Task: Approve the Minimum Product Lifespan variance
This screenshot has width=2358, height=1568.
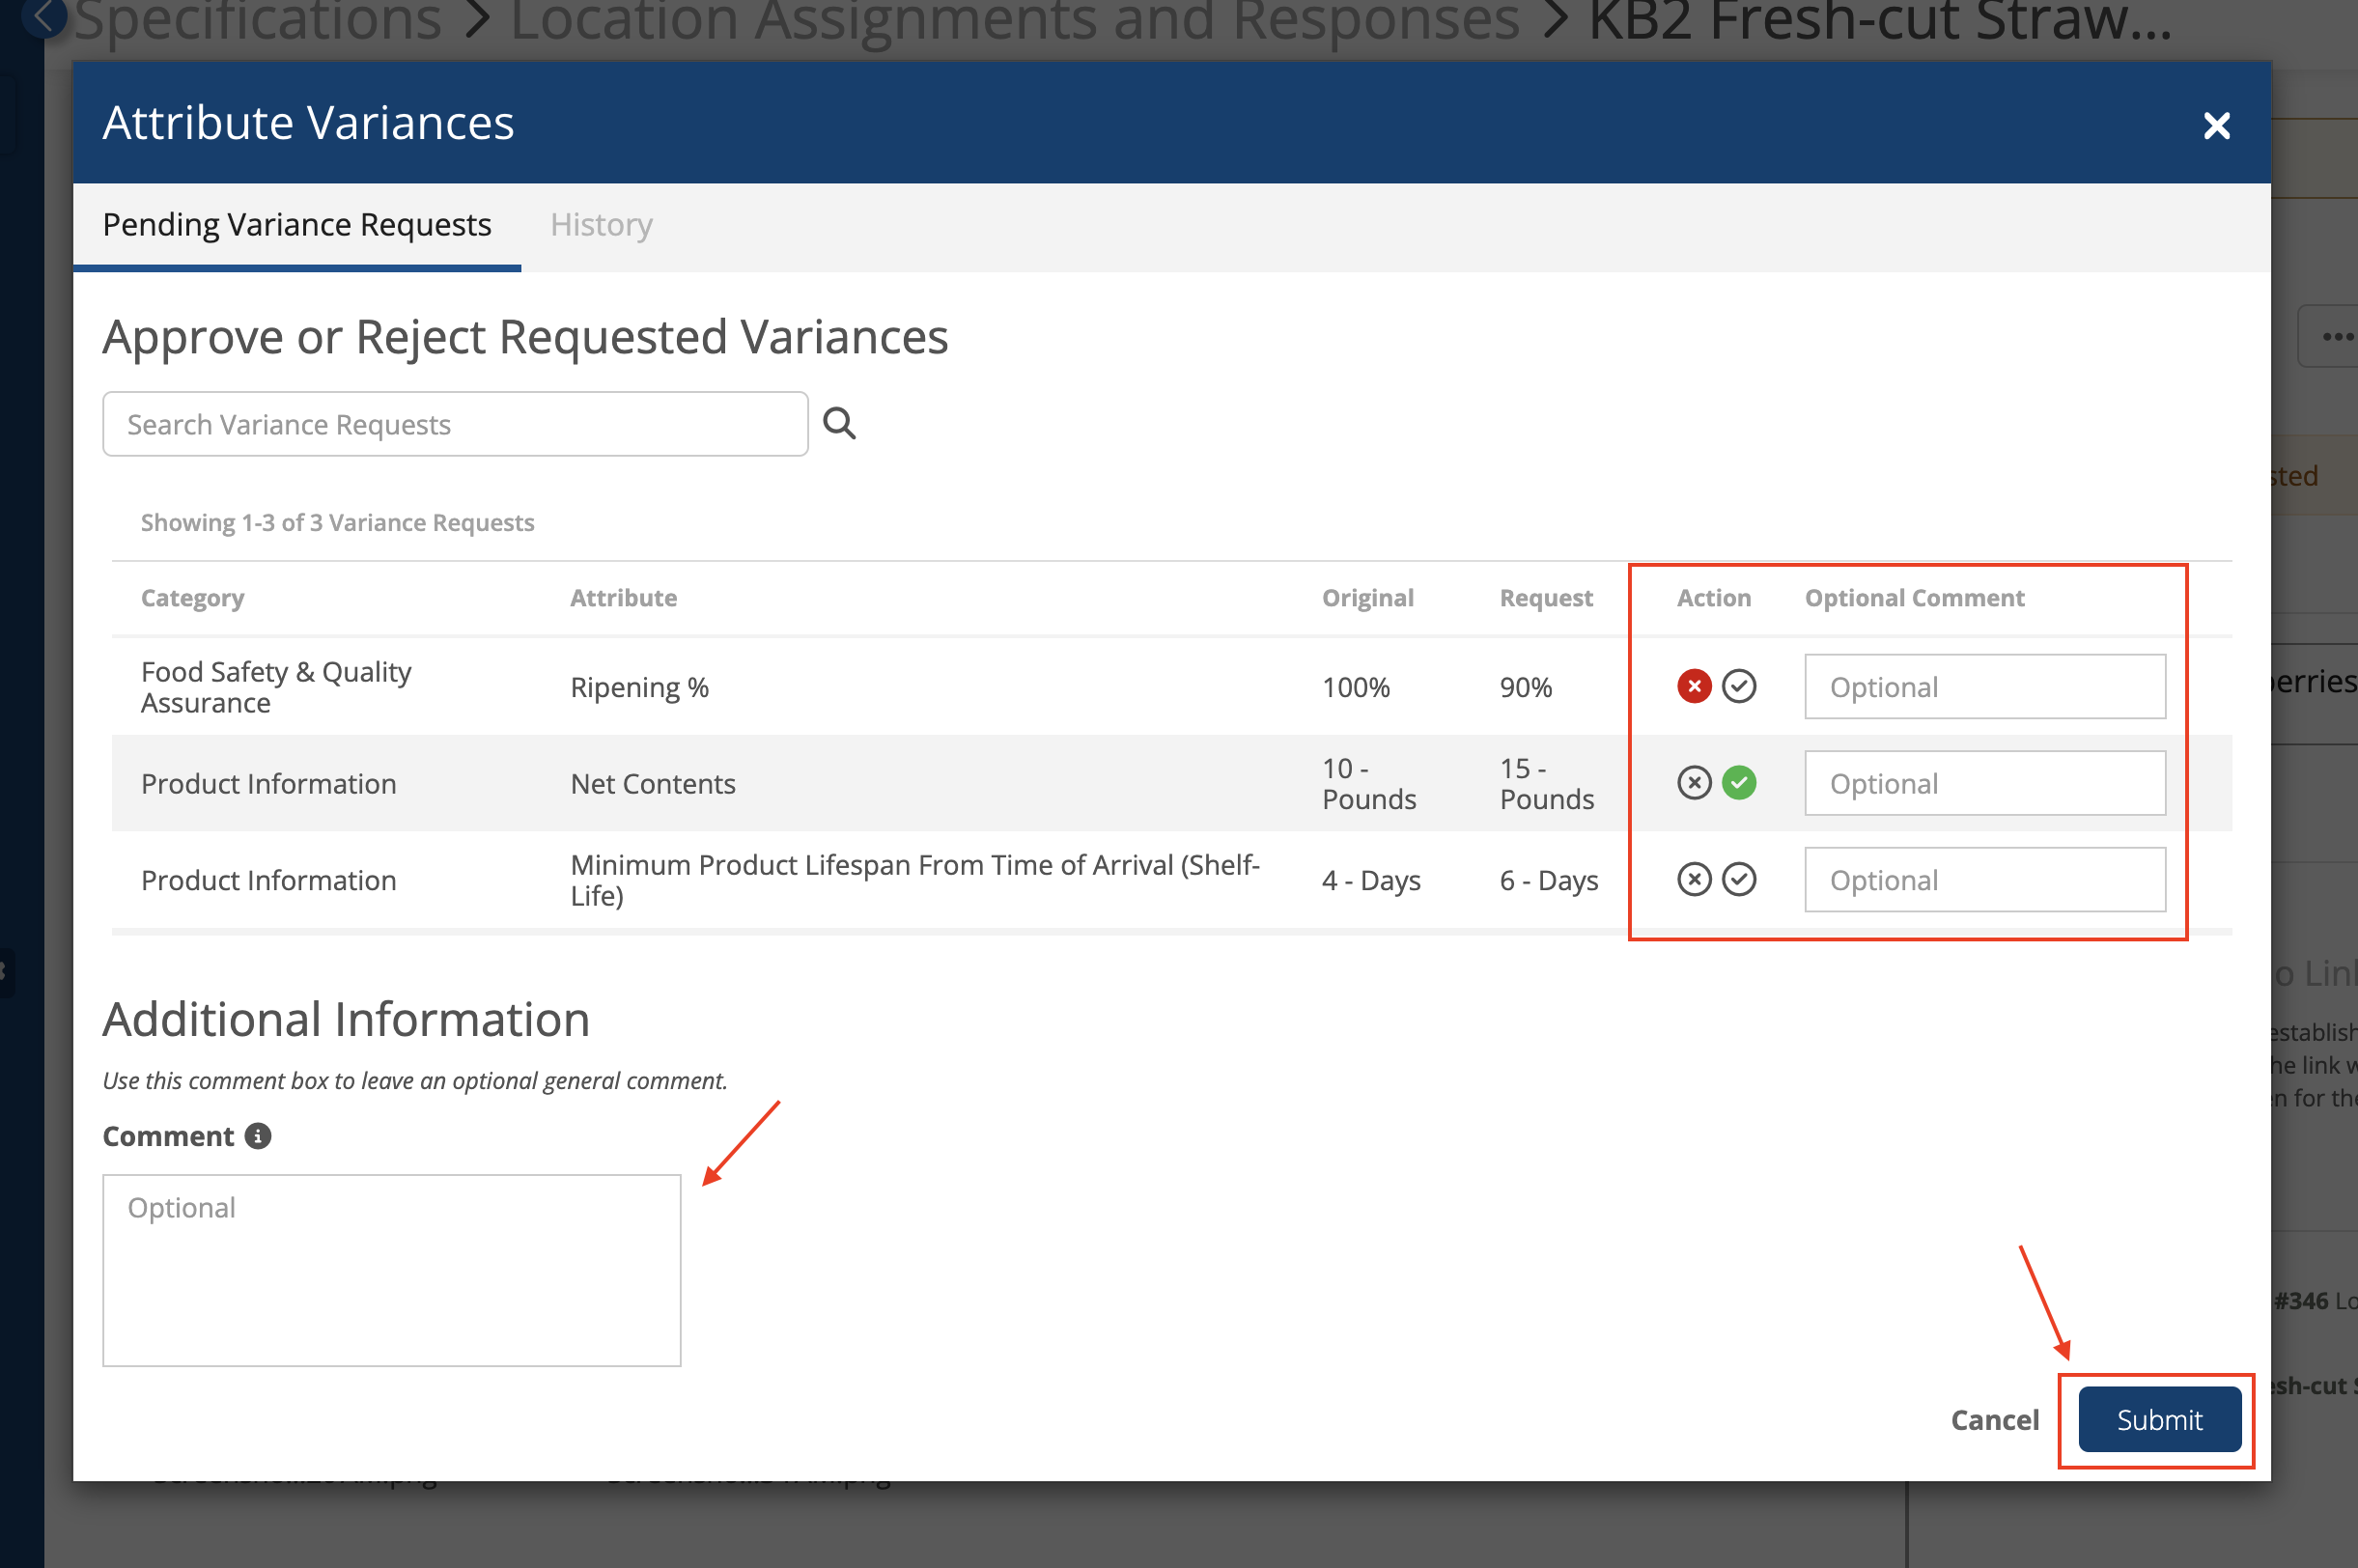Action: tap(1739, 879)
